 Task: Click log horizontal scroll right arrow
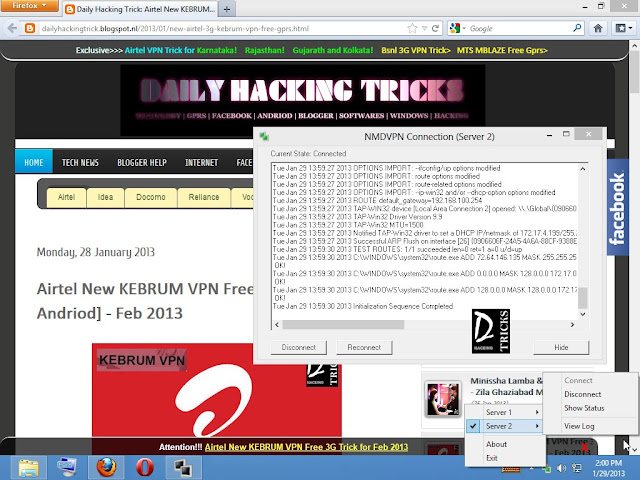click(x=572, y=324)
